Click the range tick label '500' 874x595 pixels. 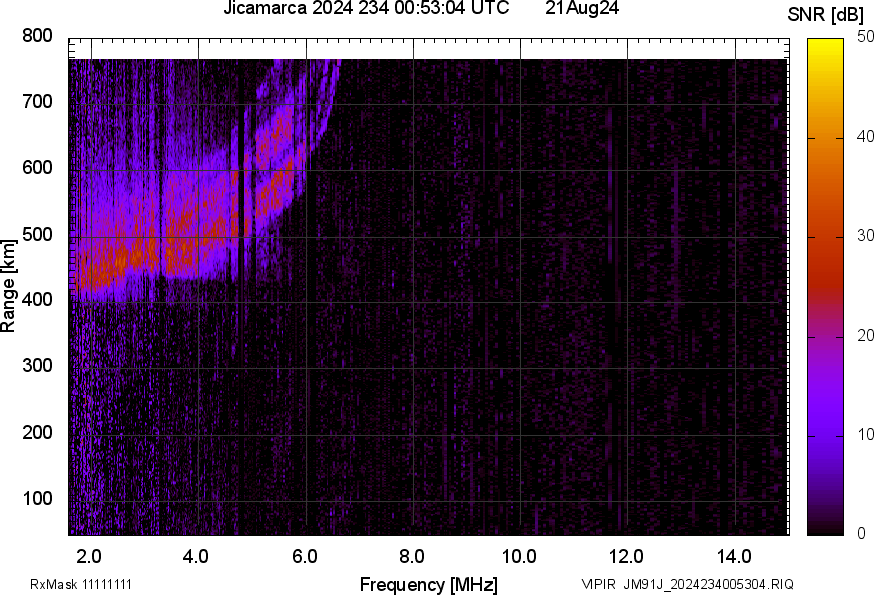[x=37, y=234]
